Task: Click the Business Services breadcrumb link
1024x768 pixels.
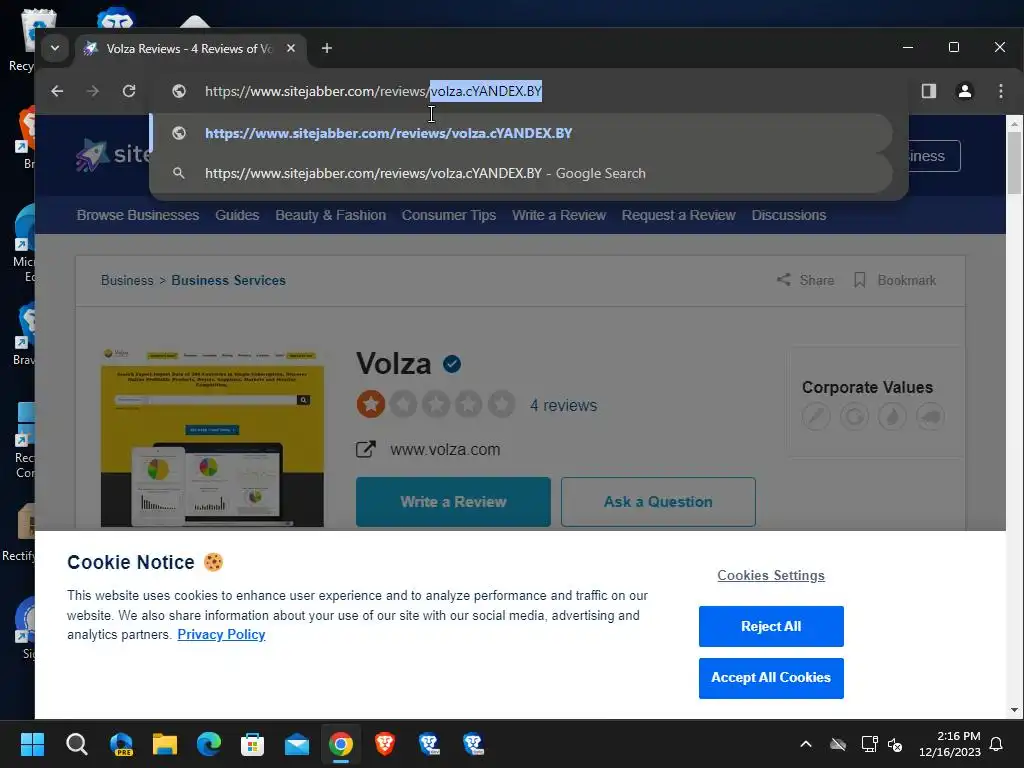Action: coord(229,280)
